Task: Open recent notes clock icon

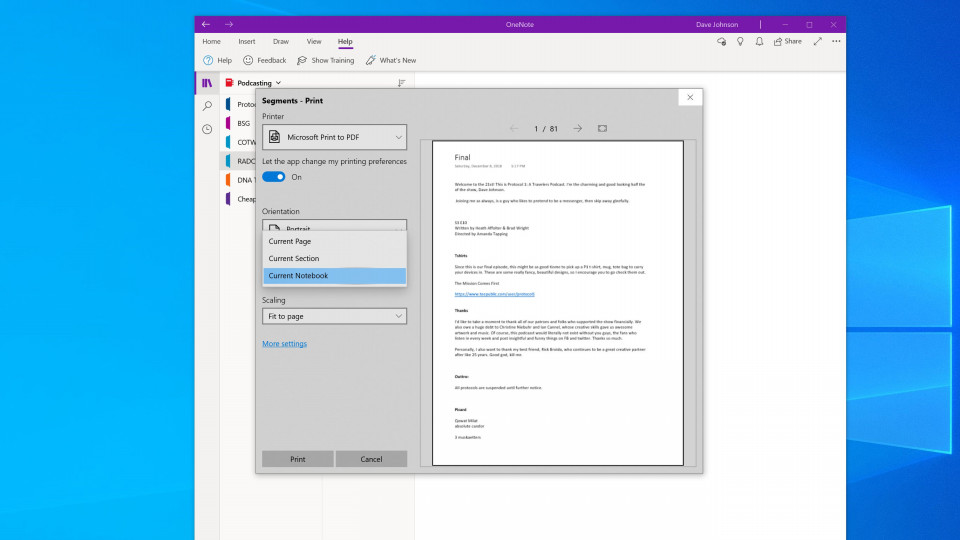Action: [207, 129]
